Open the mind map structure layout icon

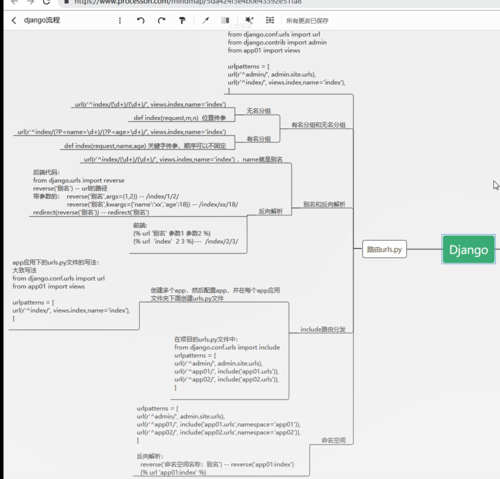pos(270,21)
